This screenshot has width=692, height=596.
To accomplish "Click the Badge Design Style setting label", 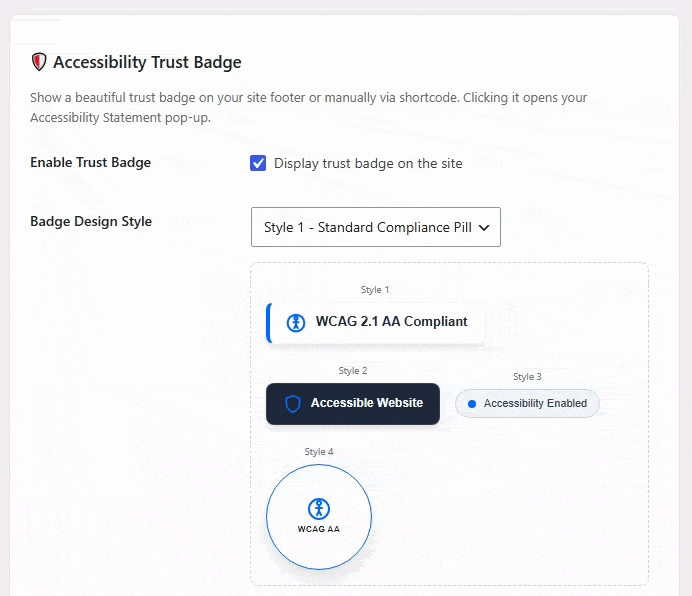I will tap(91, 221).
